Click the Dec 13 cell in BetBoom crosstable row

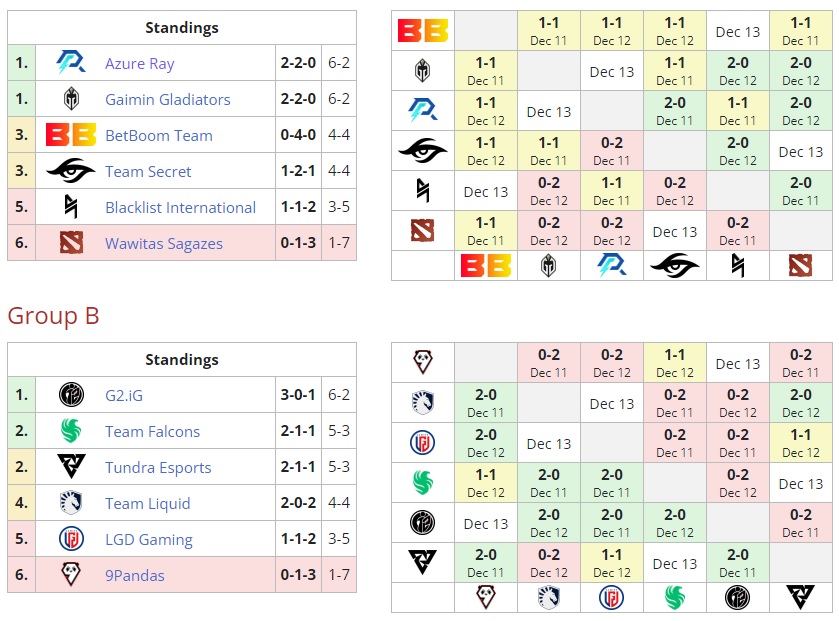737,32
